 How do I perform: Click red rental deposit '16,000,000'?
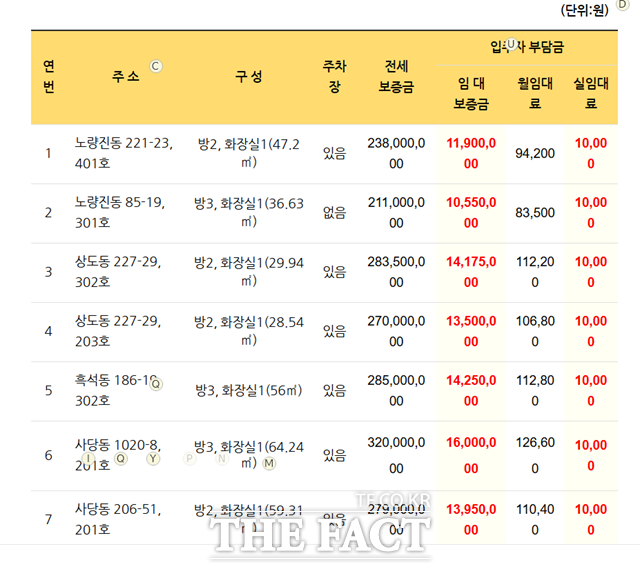click(471, 455)
